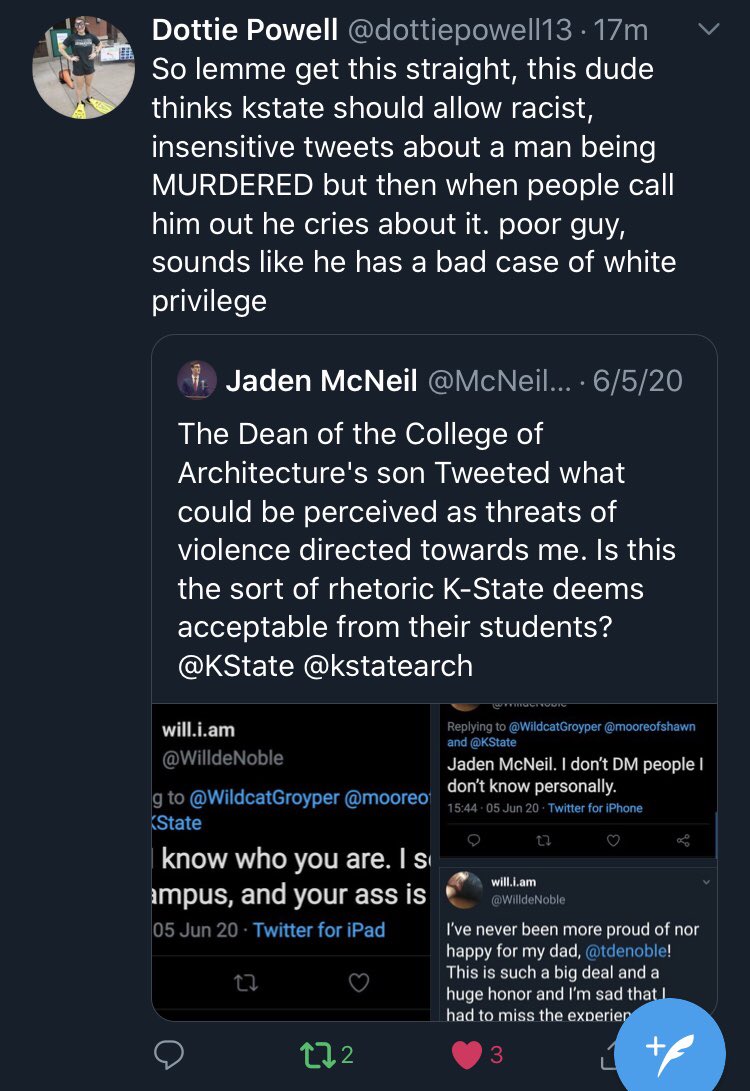Reply to Dottie Powell's tweet
The width and height of the screenshot is (750, 1091).
[168, 1054]
